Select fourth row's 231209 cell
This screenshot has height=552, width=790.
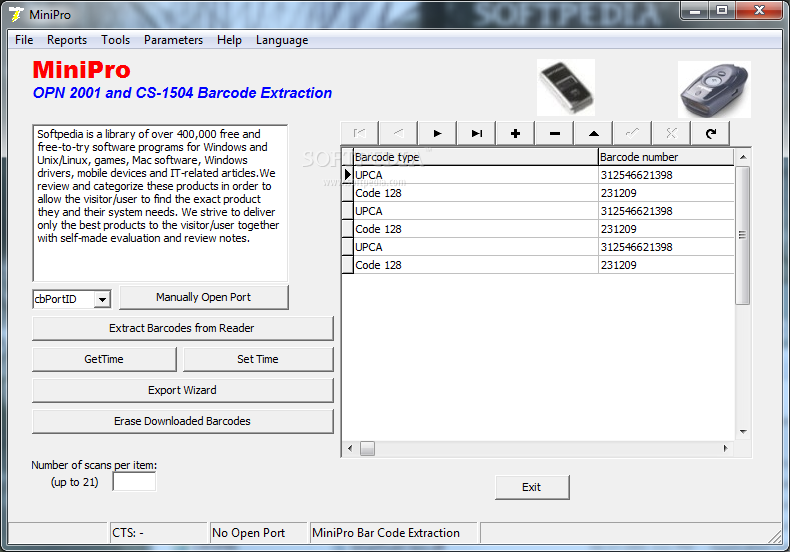[x=666, y=229]
